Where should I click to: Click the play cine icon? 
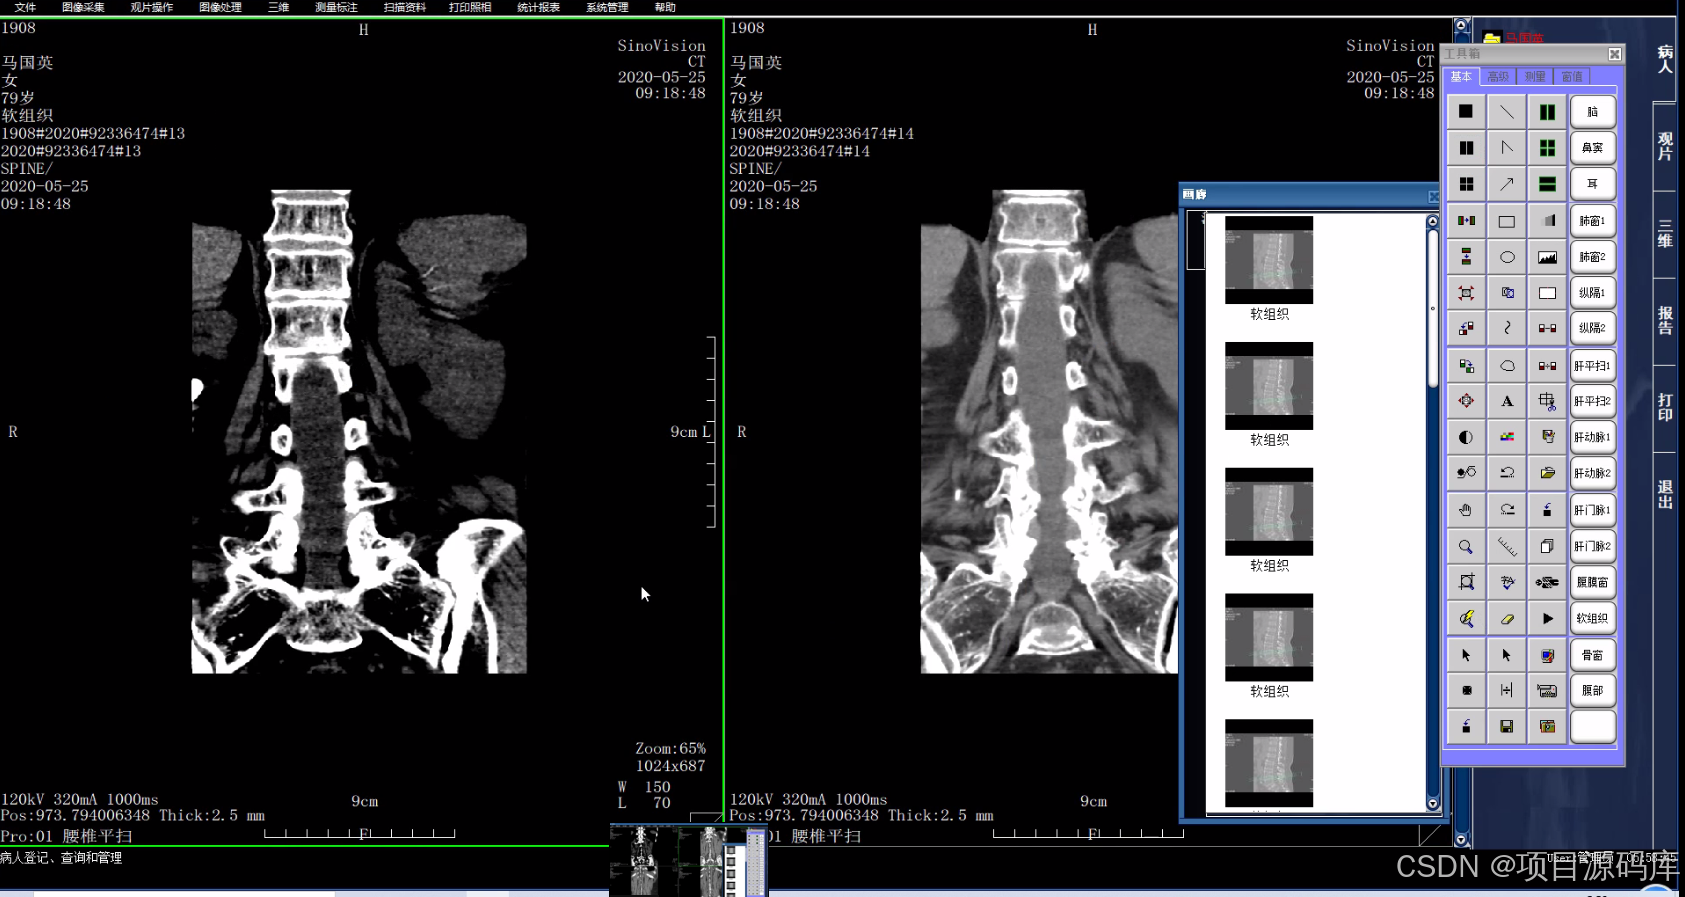1547,618
